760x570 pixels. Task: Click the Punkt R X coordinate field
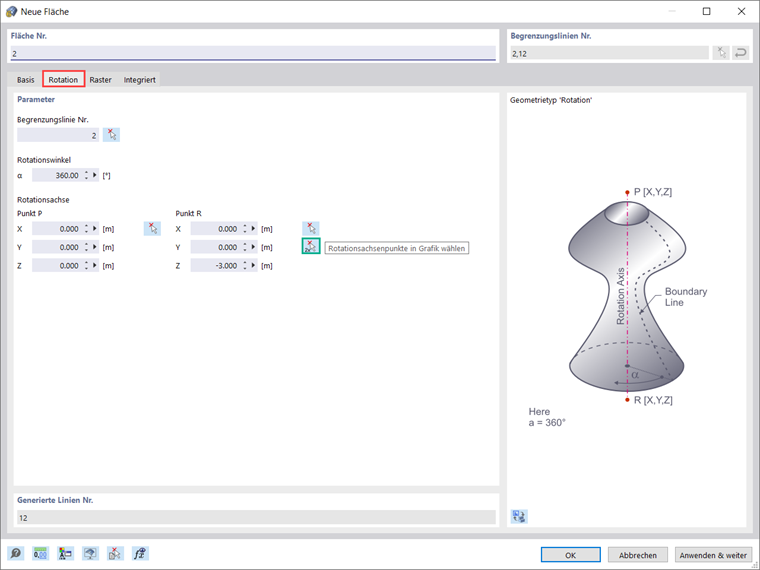pyautogui.click(x=216, y=229)
